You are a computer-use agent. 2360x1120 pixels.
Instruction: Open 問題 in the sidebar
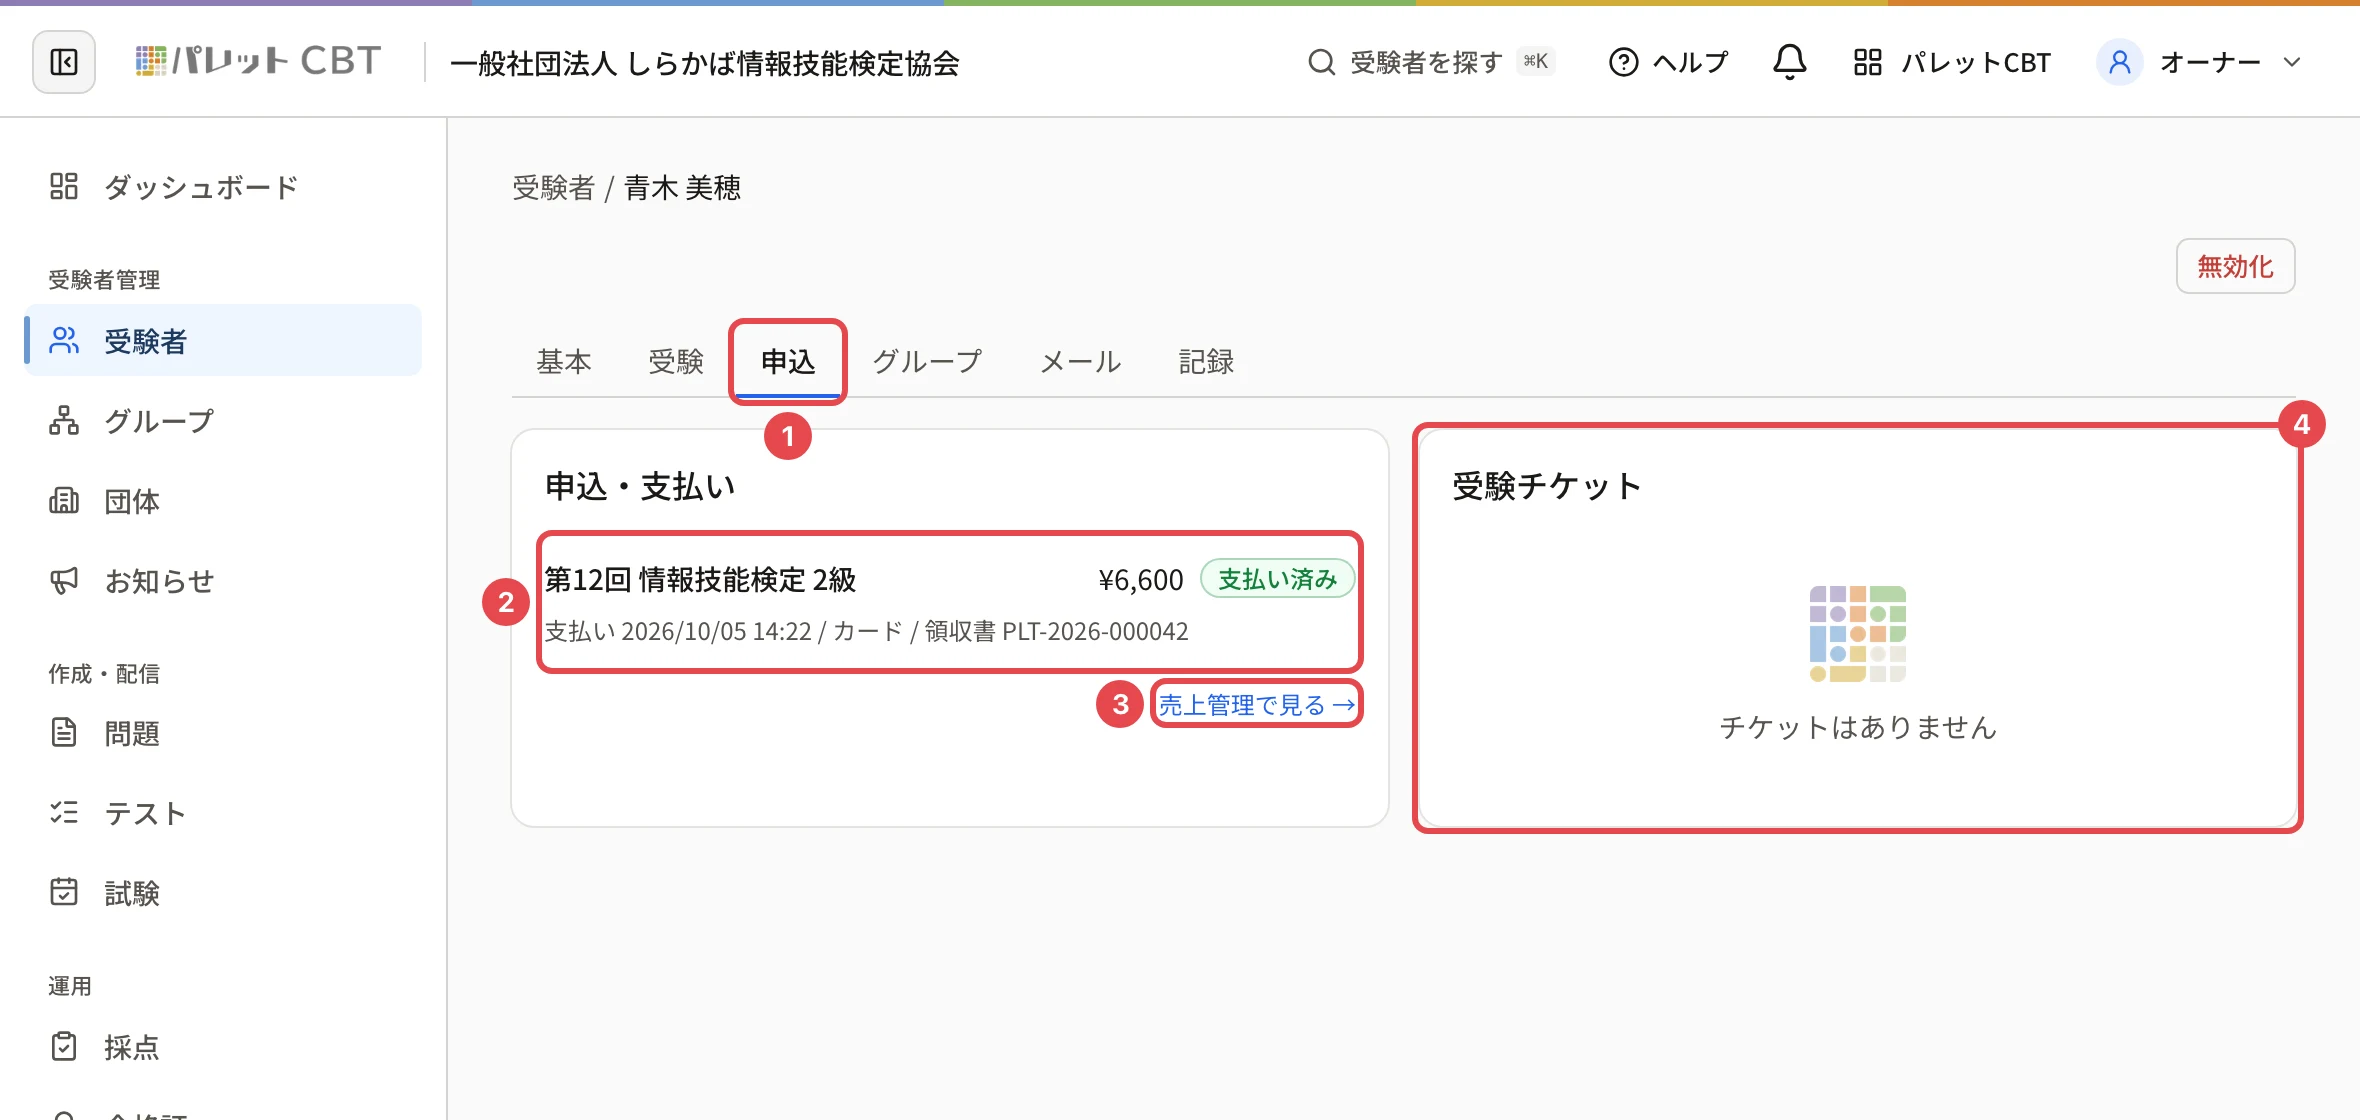223,733
